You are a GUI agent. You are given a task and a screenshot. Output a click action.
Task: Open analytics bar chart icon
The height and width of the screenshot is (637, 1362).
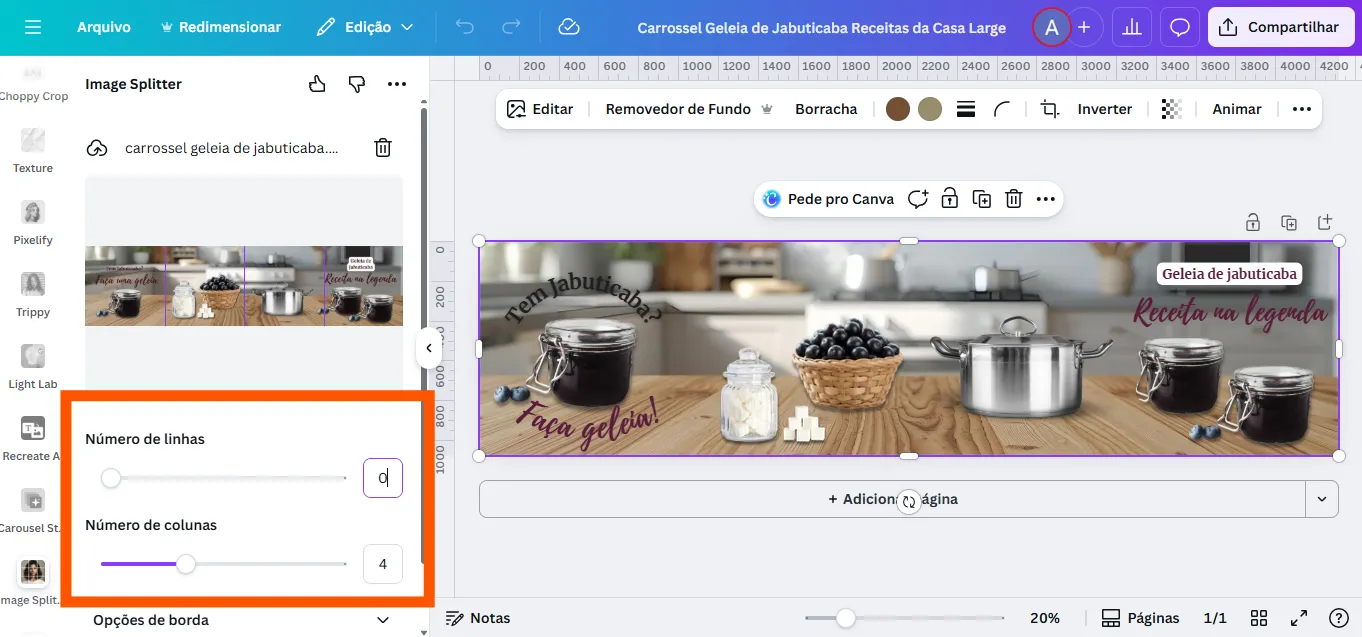click(x=1132, y=27)
